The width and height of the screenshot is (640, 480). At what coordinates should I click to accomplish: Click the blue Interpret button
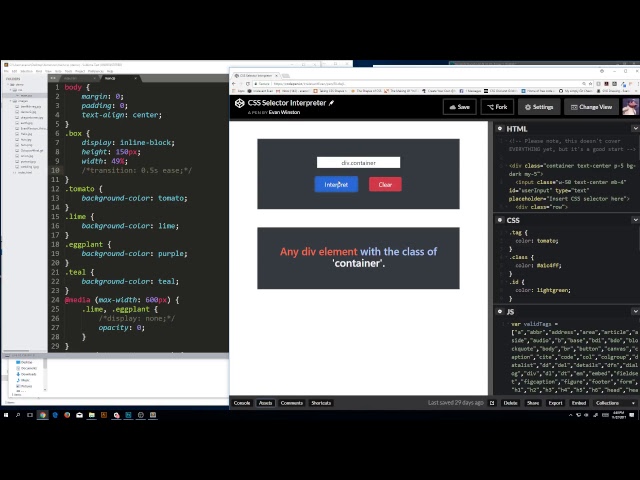(x=336, y=184)
